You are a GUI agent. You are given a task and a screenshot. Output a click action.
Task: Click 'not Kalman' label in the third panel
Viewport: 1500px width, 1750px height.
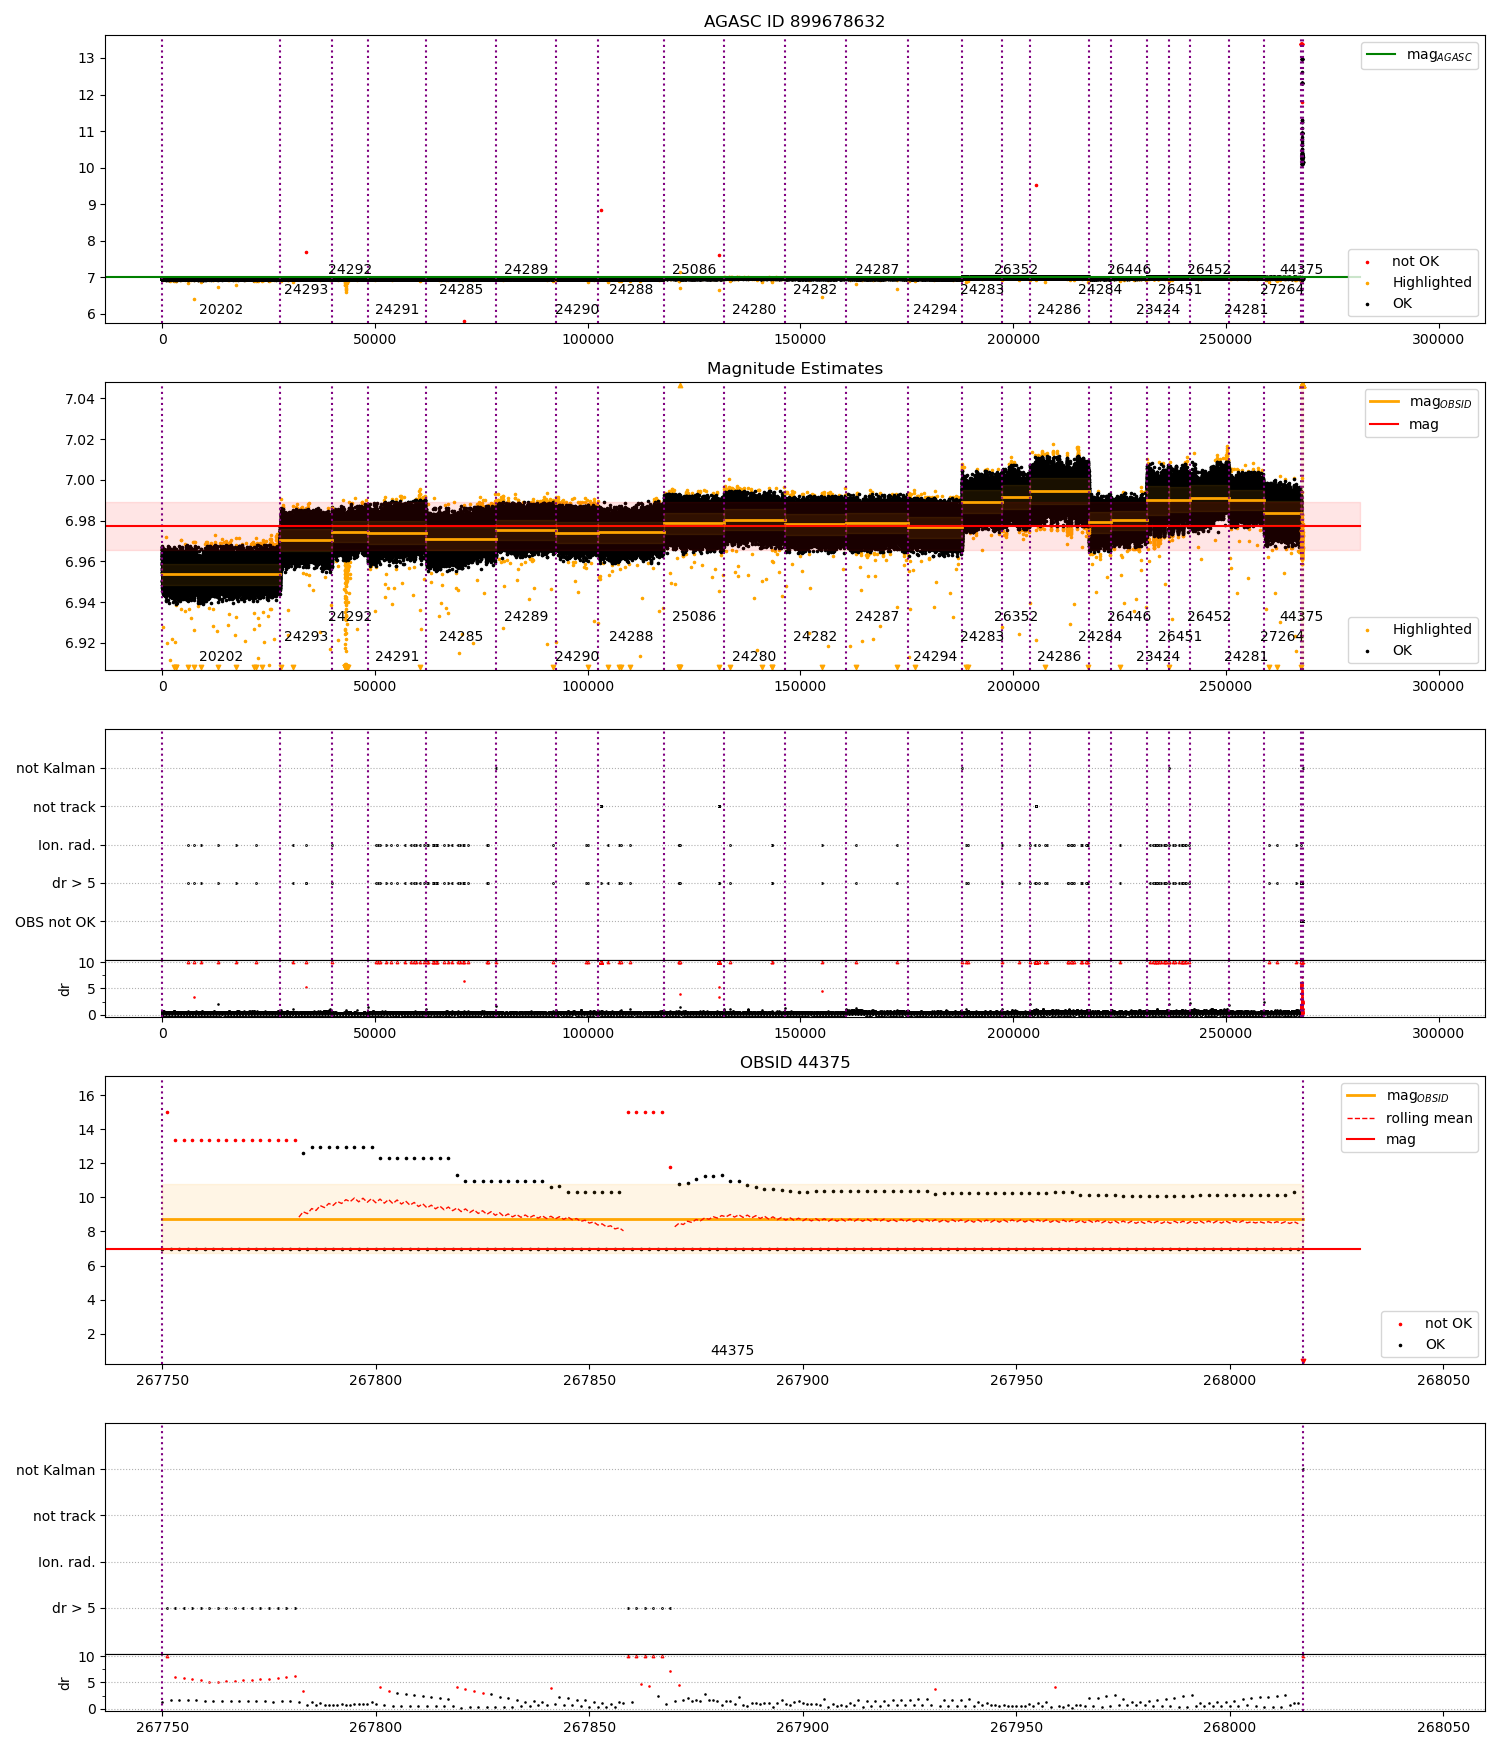click(x=56, y=768)
